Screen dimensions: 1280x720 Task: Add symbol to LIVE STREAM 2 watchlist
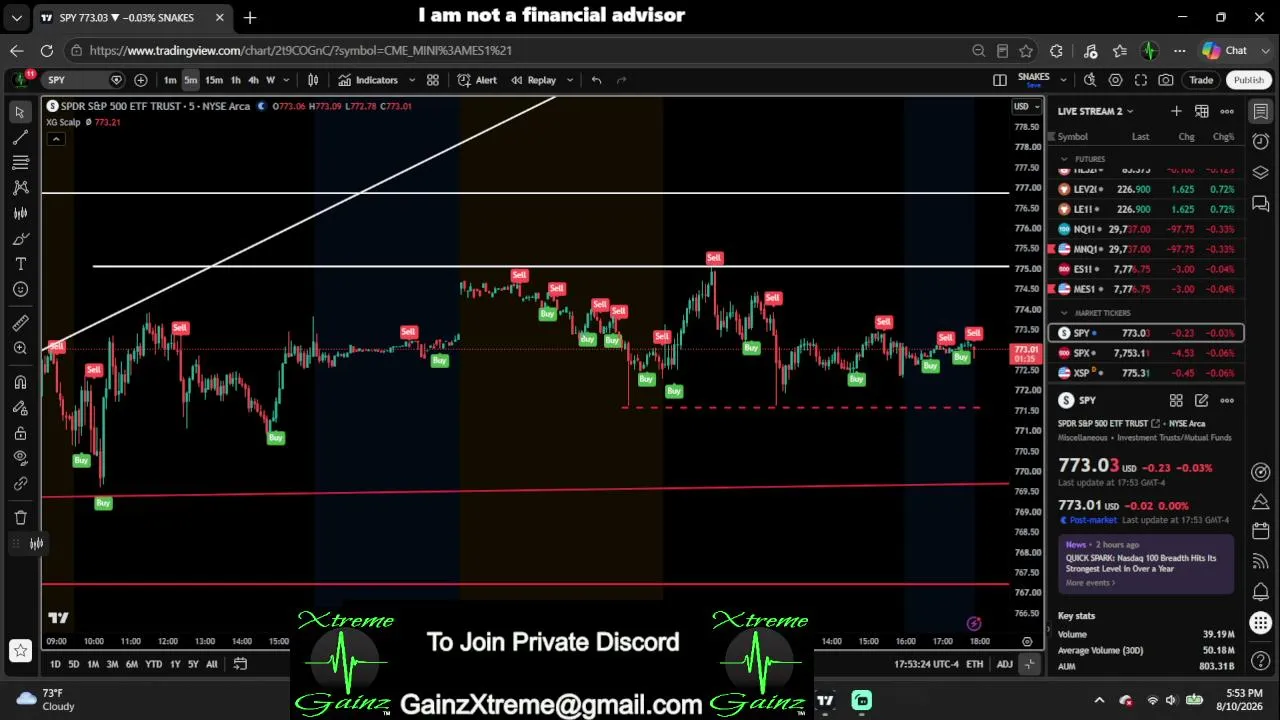[1176, 111]
